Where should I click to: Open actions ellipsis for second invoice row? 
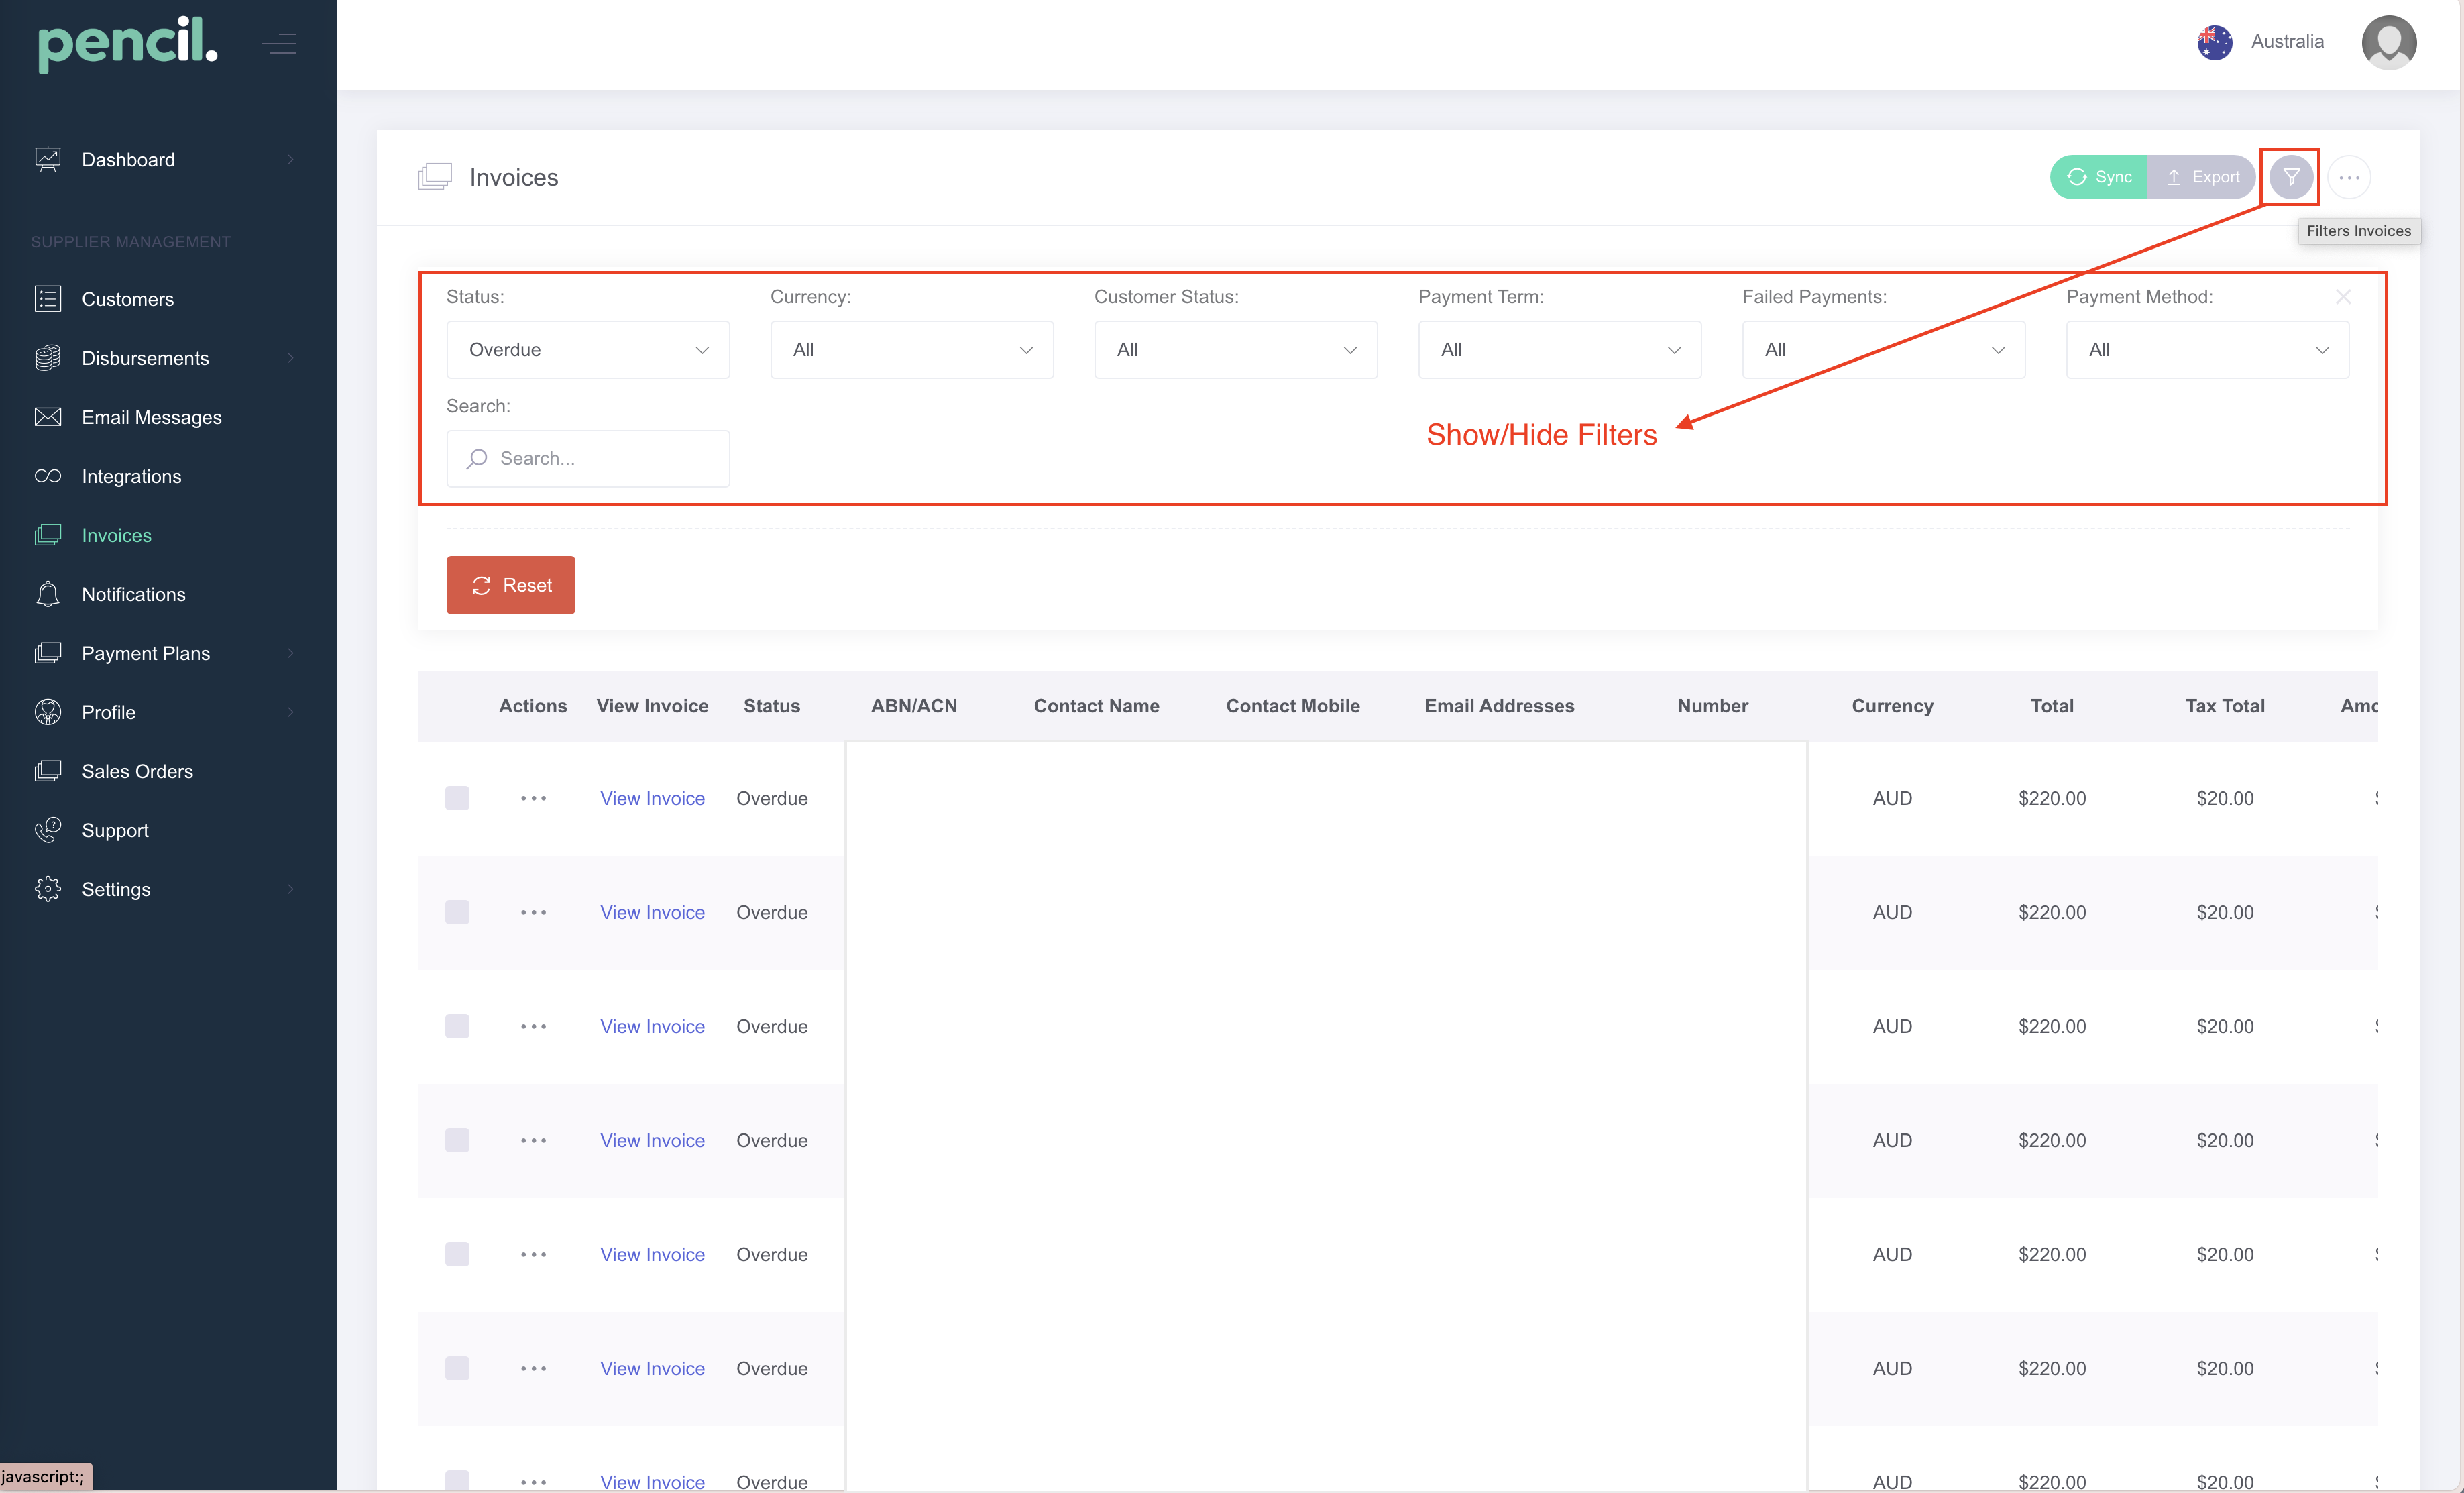click(x=533, y=912)
